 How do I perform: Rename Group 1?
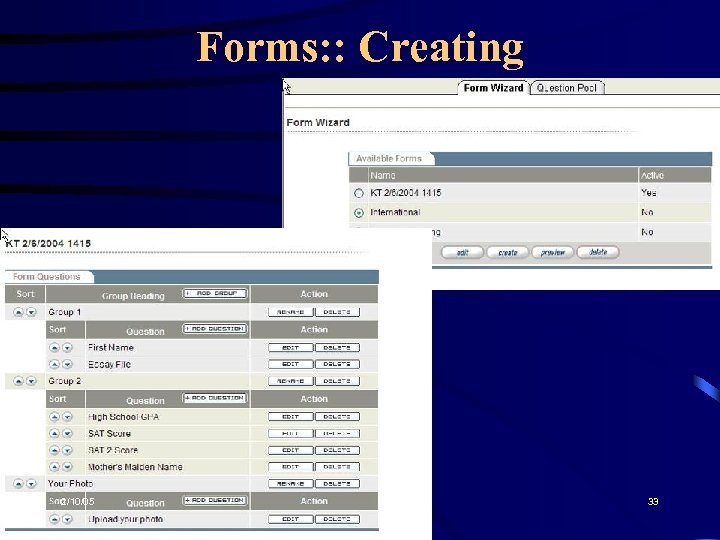pos(291,312)
